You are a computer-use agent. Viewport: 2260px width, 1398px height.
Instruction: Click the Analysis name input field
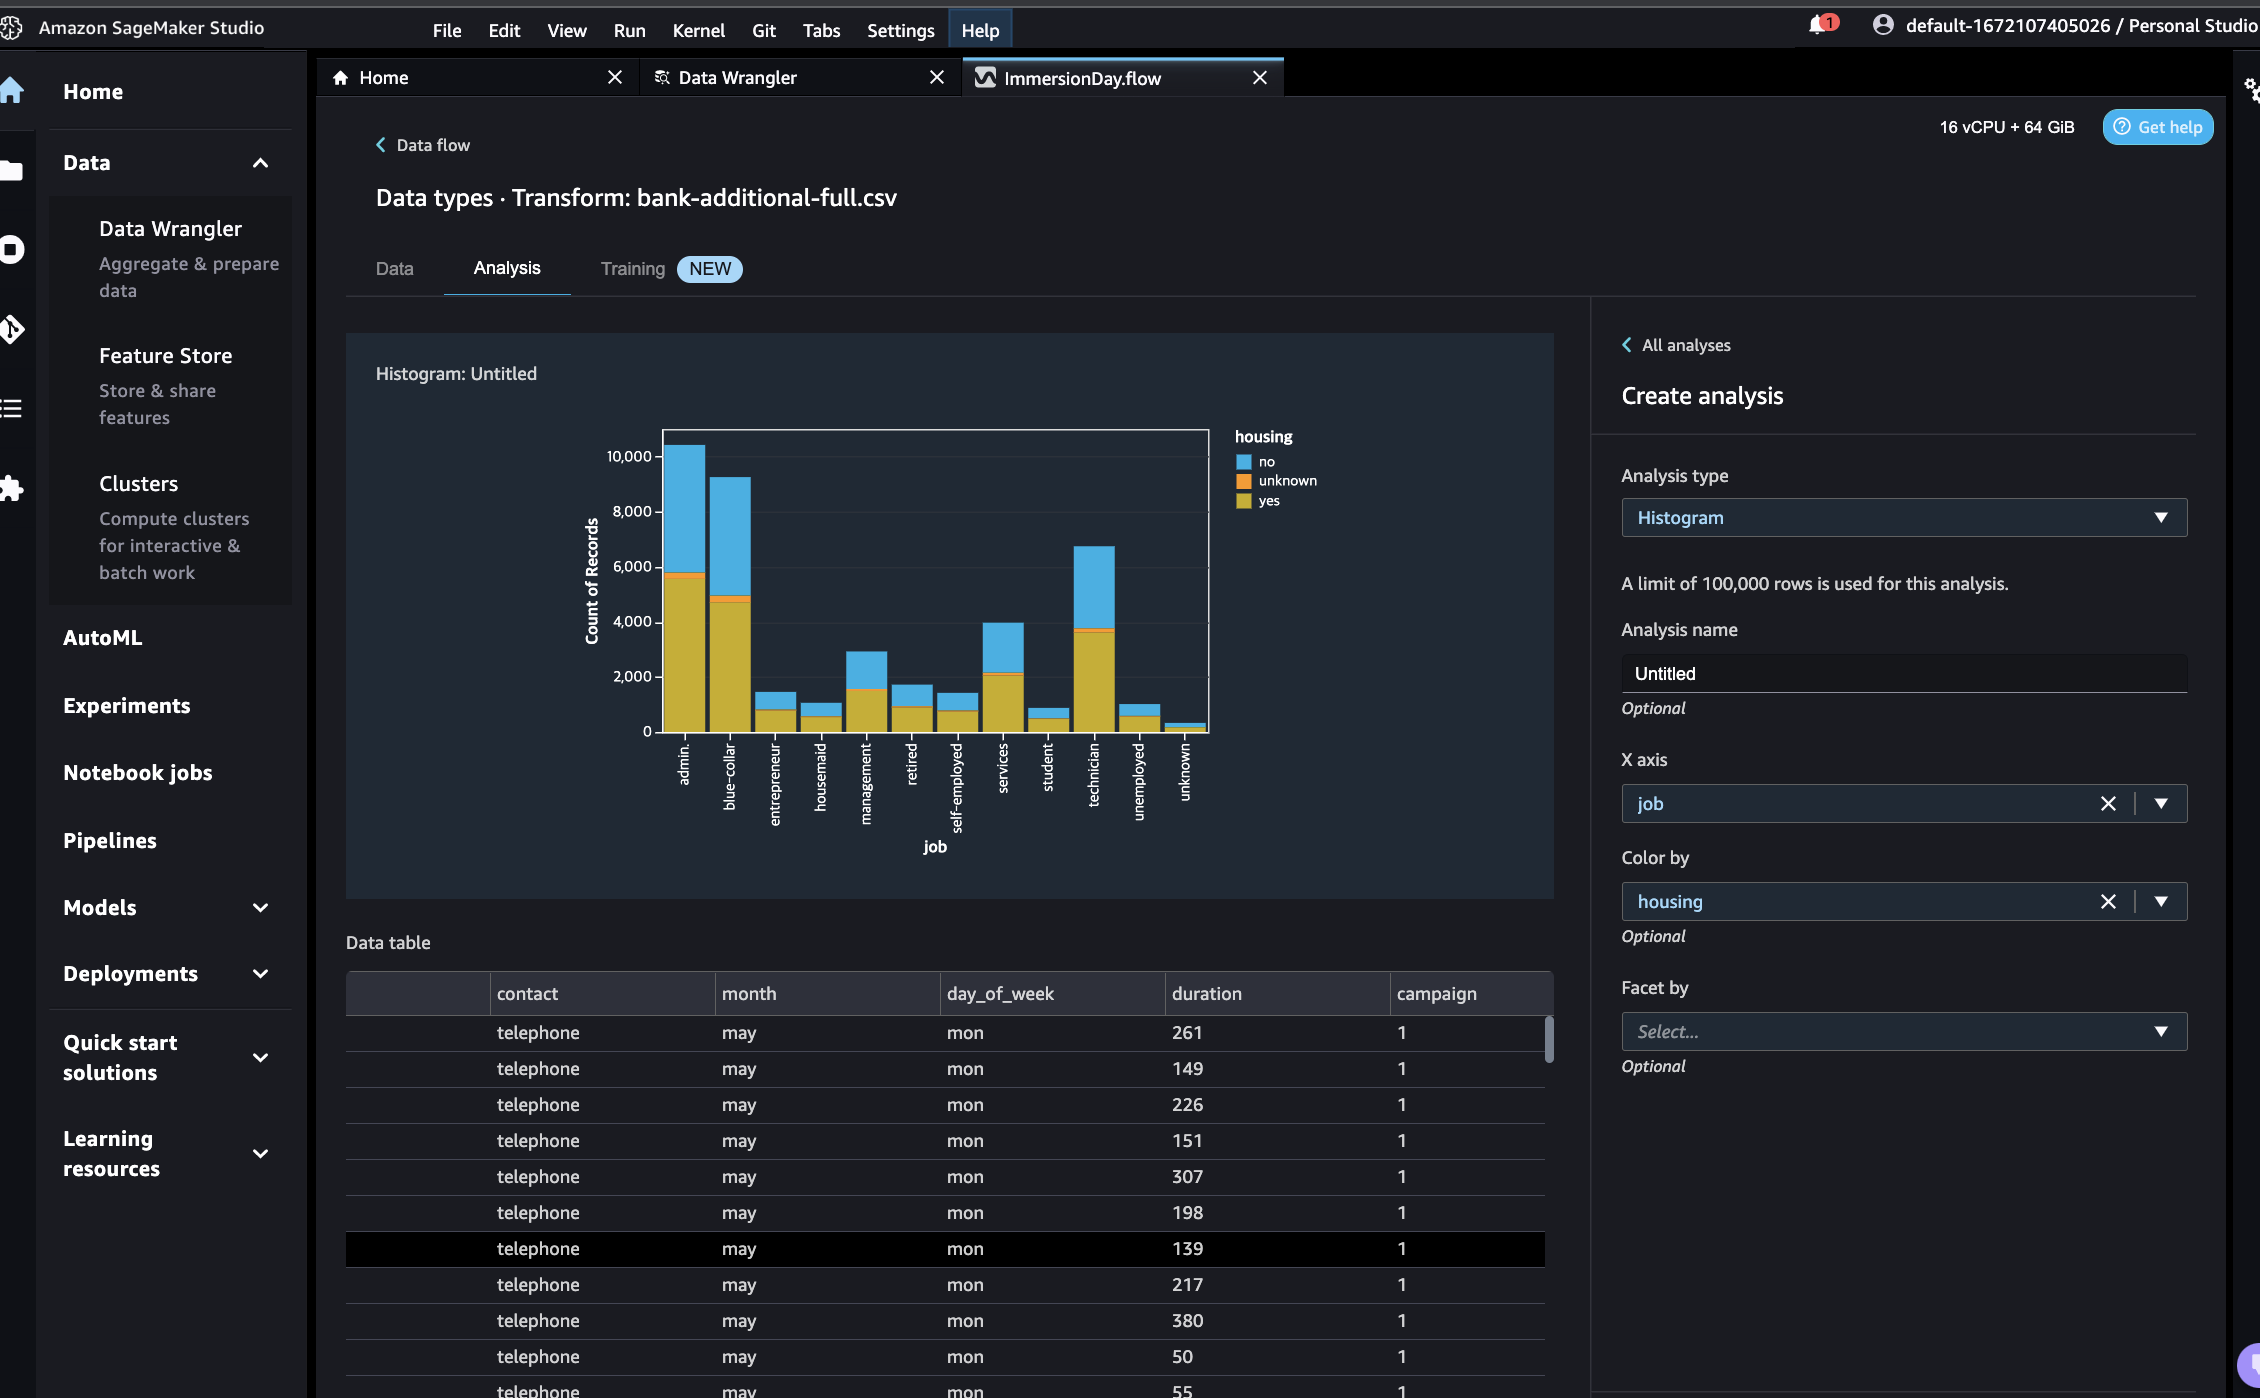pos(1903,674)
